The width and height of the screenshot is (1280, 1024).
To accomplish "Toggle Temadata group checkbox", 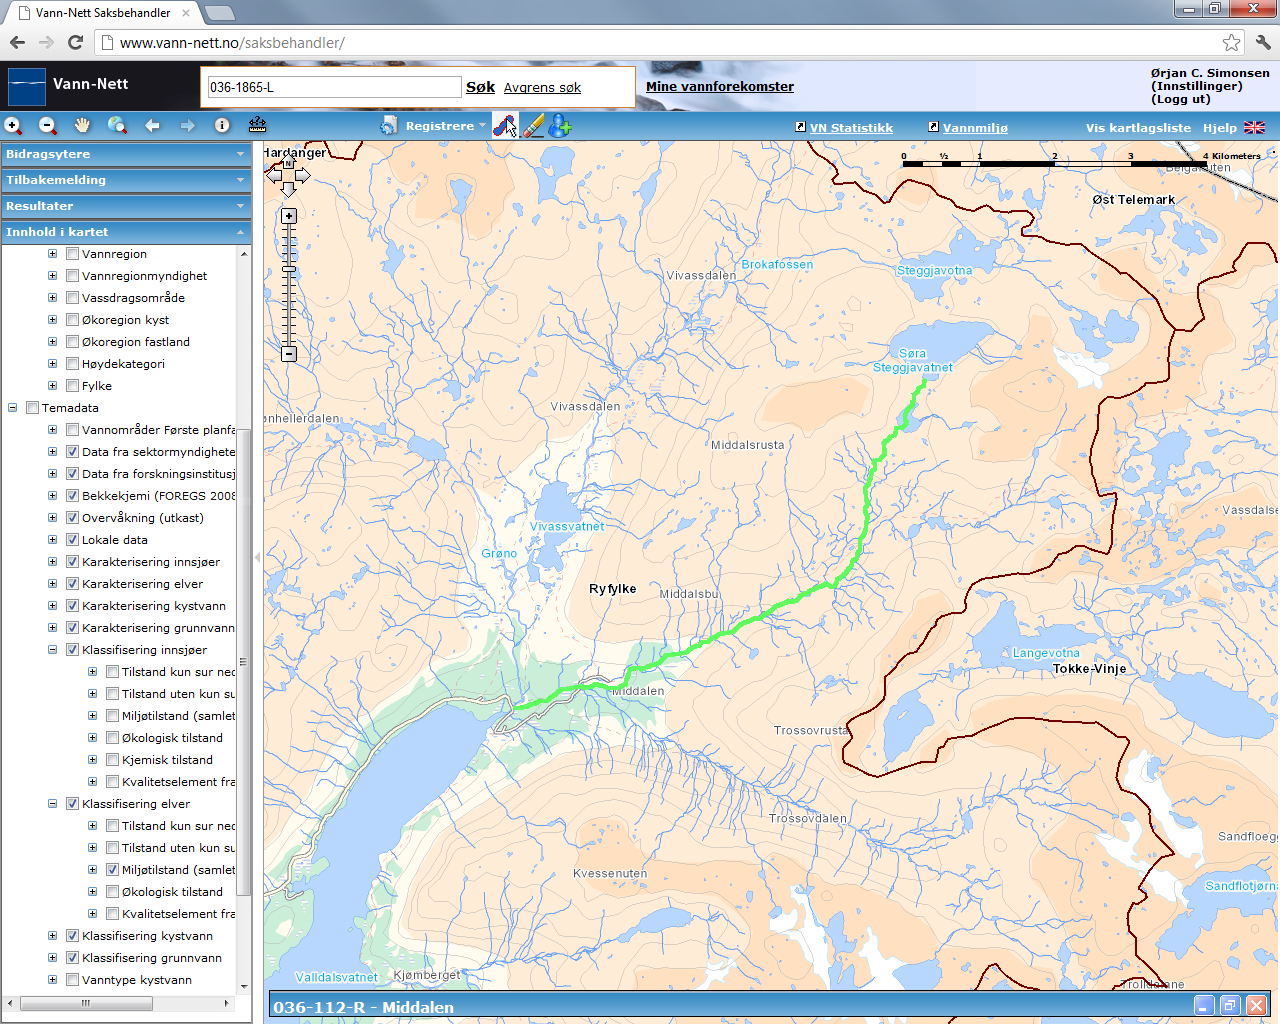I will [32, 408].
